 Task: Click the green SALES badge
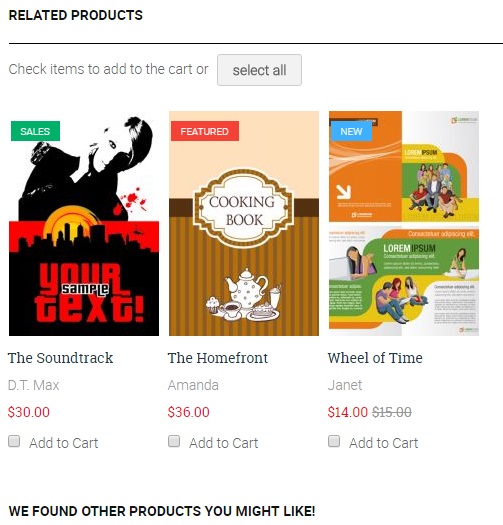coord(35,131)
